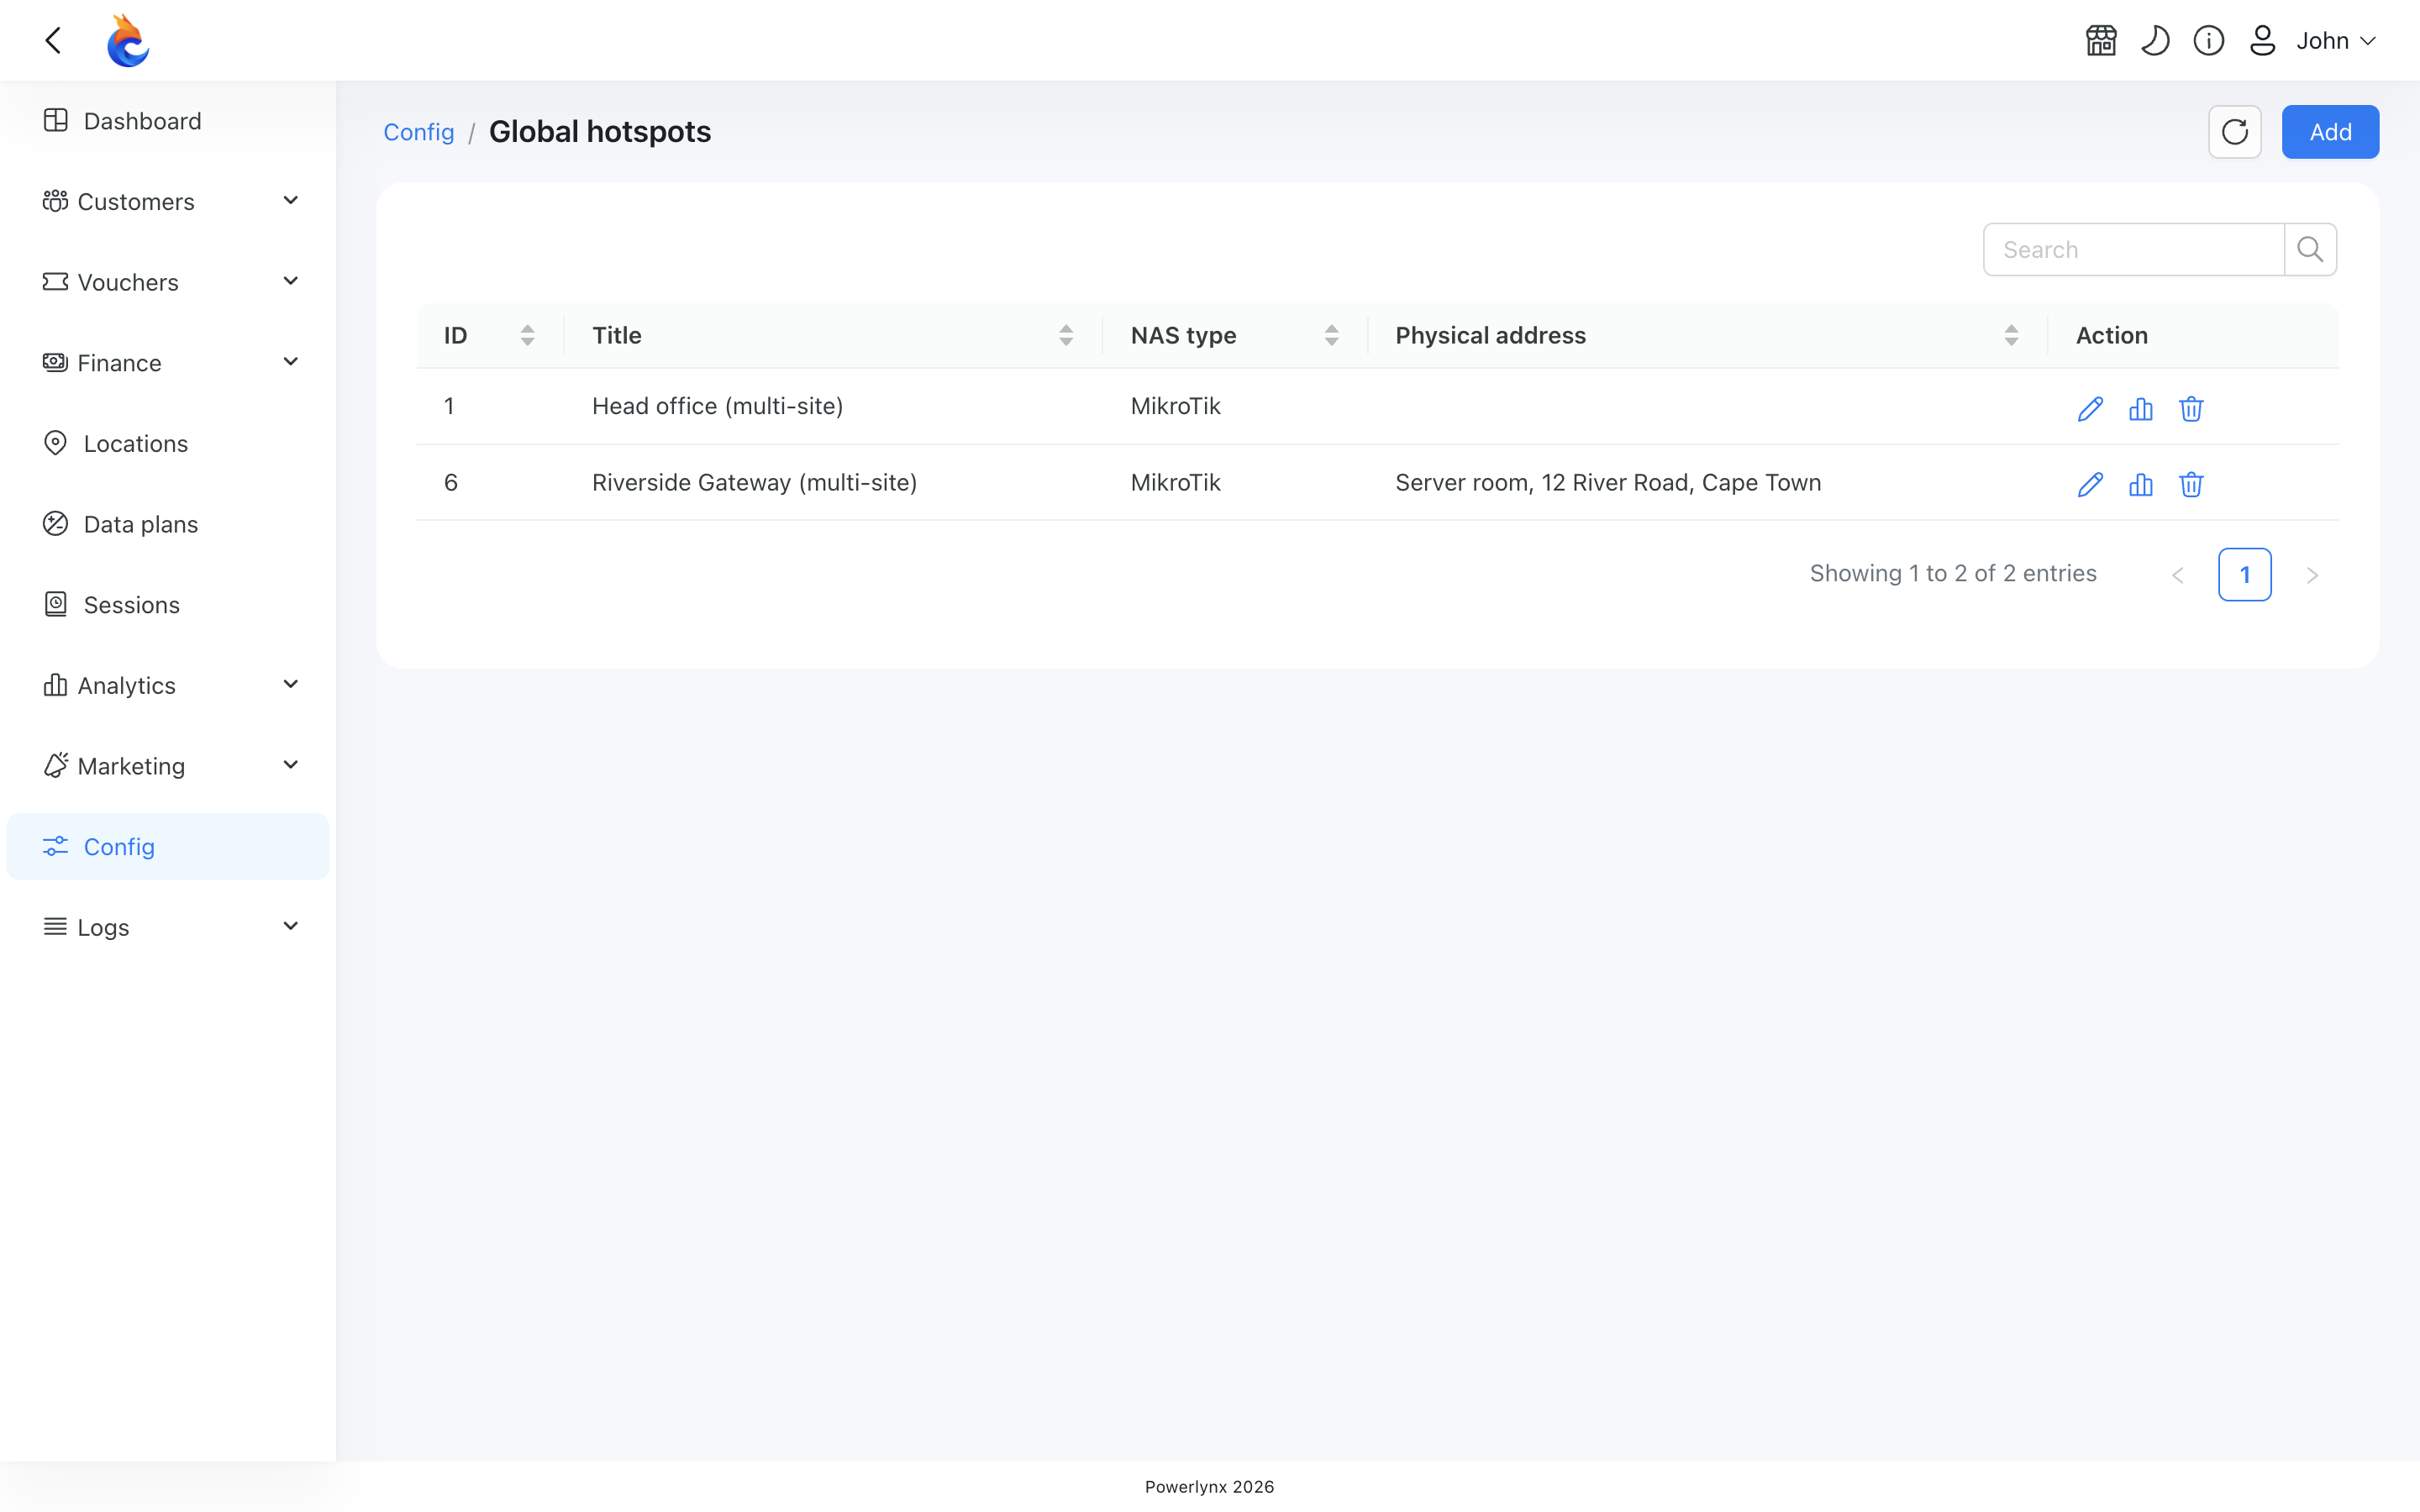The height and width of the screenshot is (1512, 2420).
Task: Open statistics for Head office hotspot
Action: pos(2140,408)
